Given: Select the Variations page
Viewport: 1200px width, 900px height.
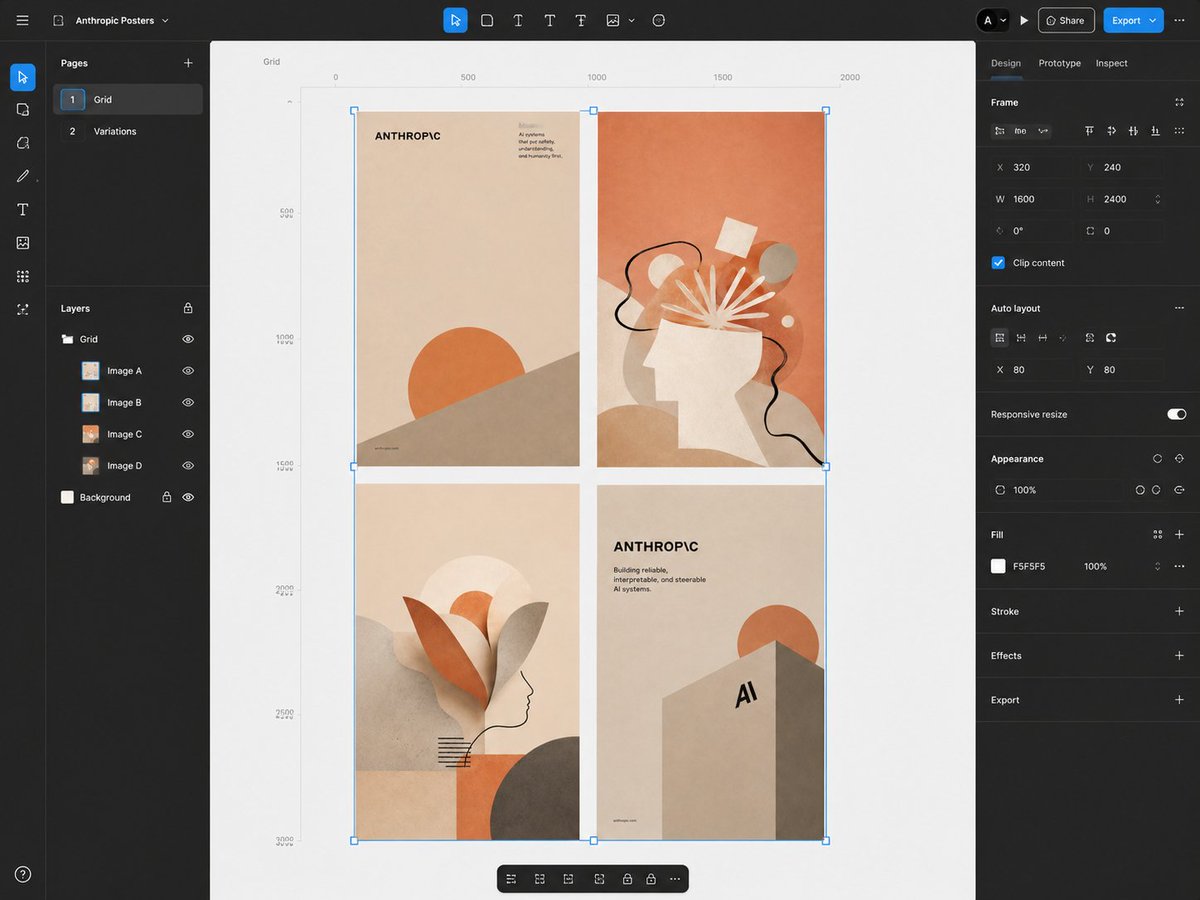Looking at the screenshot, I should [128, 131].
